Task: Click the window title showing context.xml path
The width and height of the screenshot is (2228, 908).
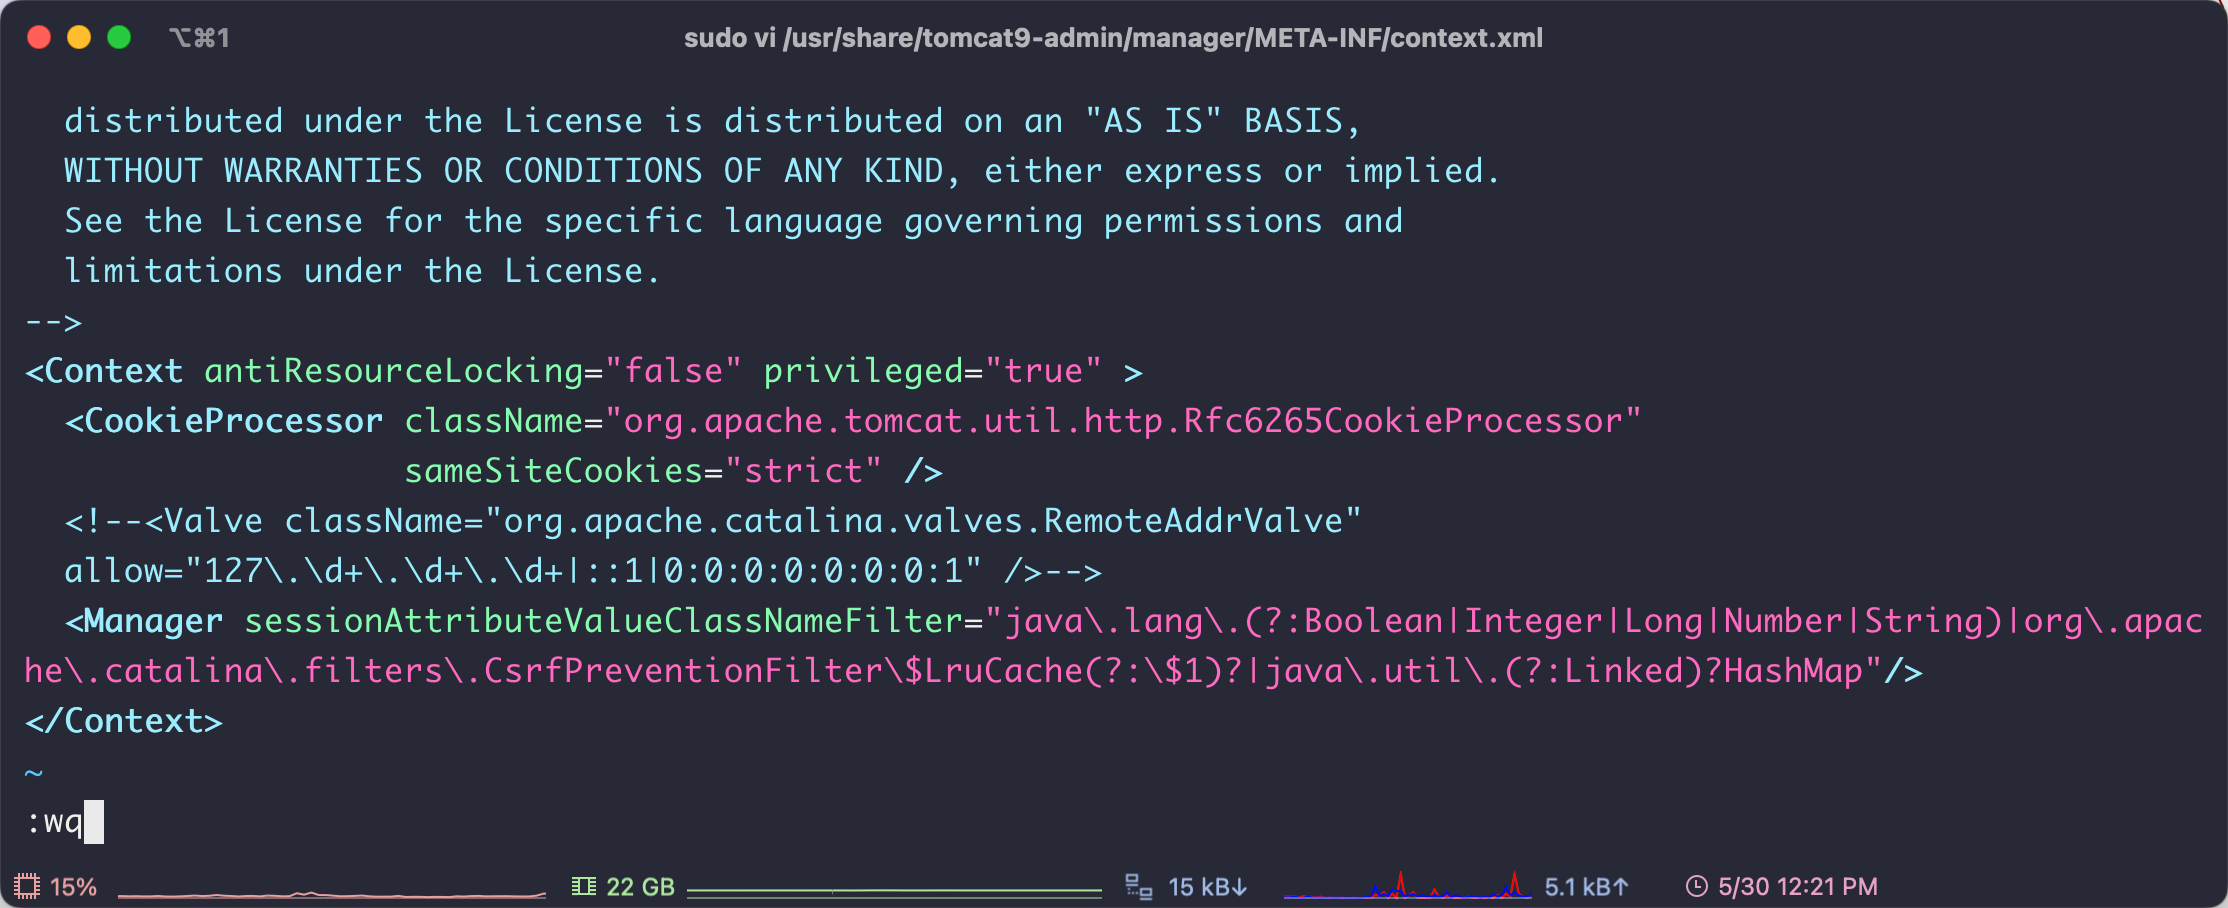Action: [1113, 38]
